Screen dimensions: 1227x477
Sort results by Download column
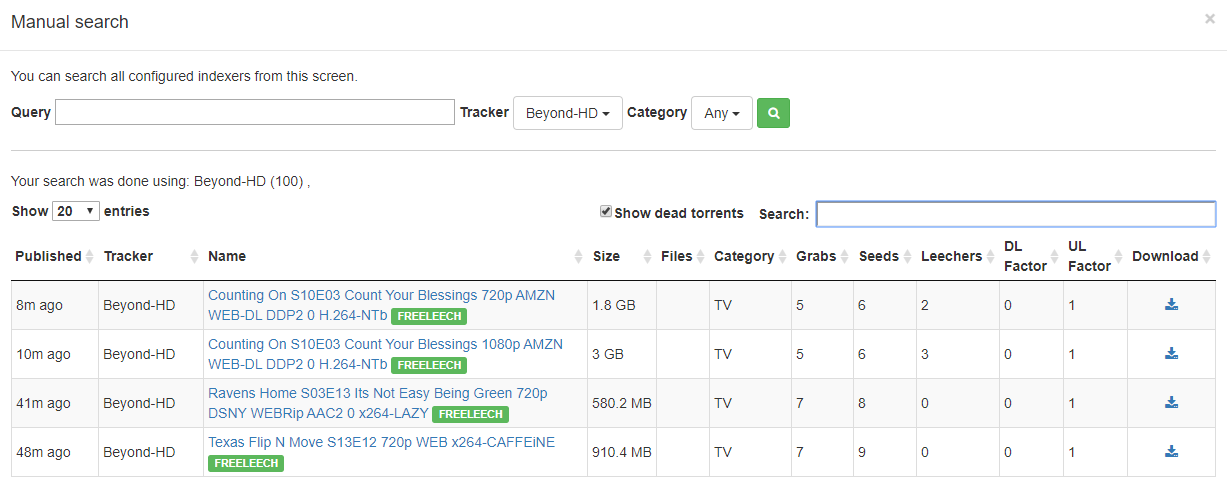pyautogui.click(x=1172, y=257)
